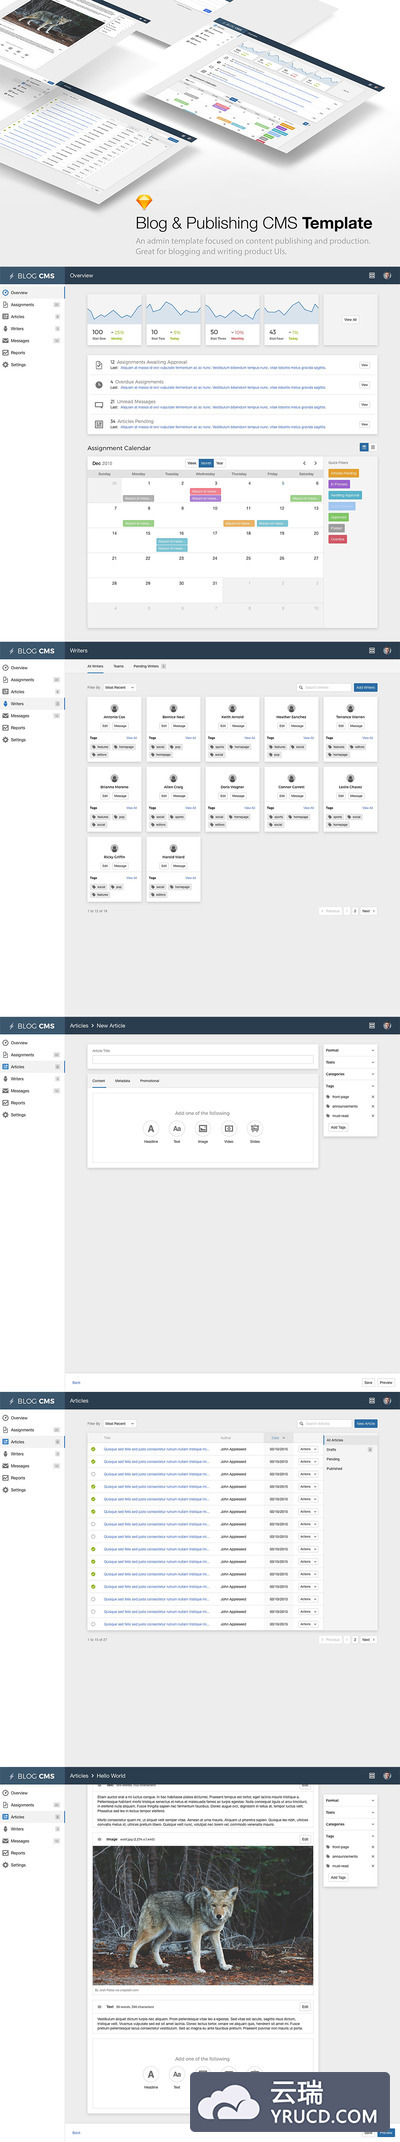This screenshot has height=2142, width=400.
Task: Switch Assignment Calendar to grid view
Action: click(x=364, y=447)
